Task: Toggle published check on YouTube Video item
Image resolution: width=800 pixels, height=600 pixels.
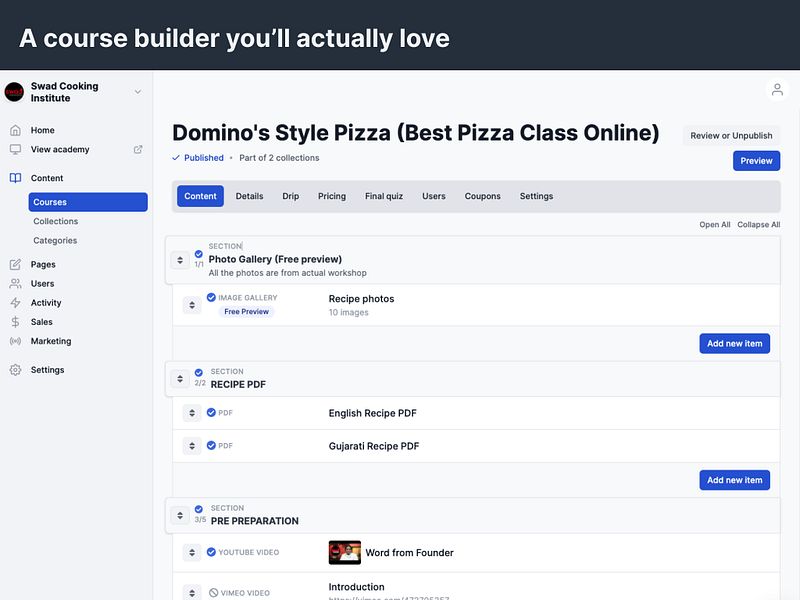Action: pyautogui.click(x=211, y=552)
